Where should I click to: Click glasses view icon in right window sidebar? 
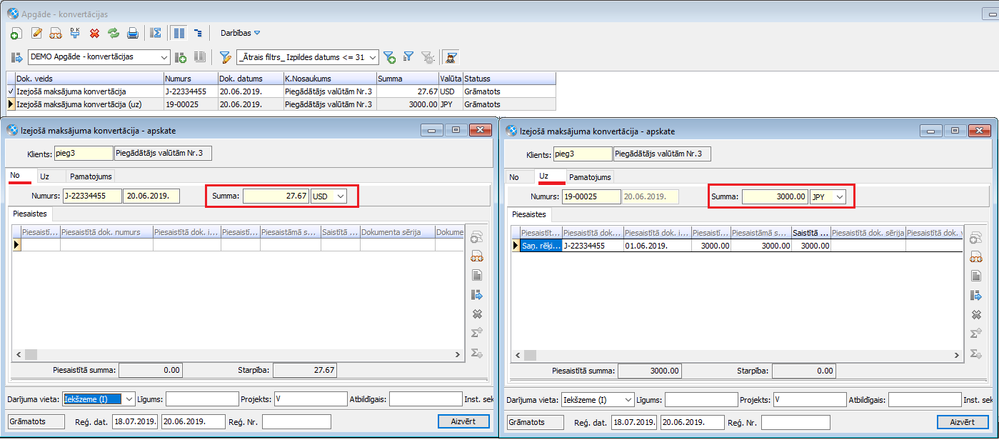(x=975, y=257)
